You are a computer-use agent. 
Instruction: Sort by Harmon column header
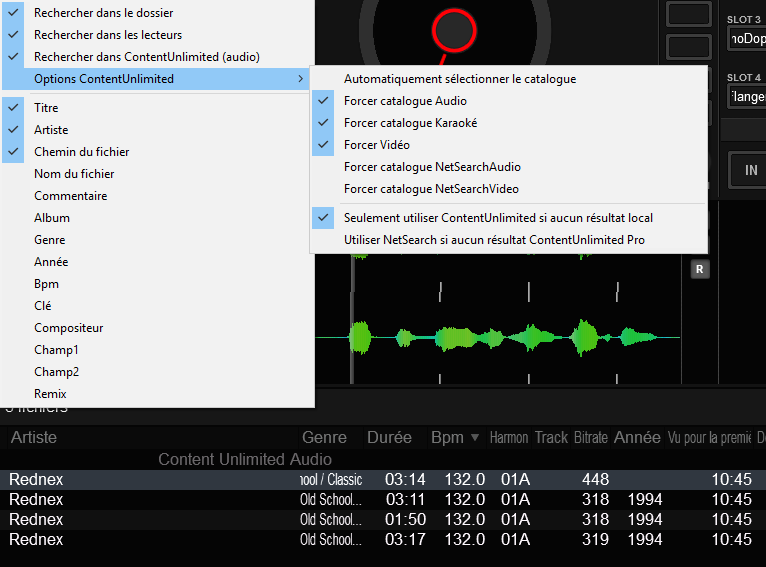click(509, 437)
